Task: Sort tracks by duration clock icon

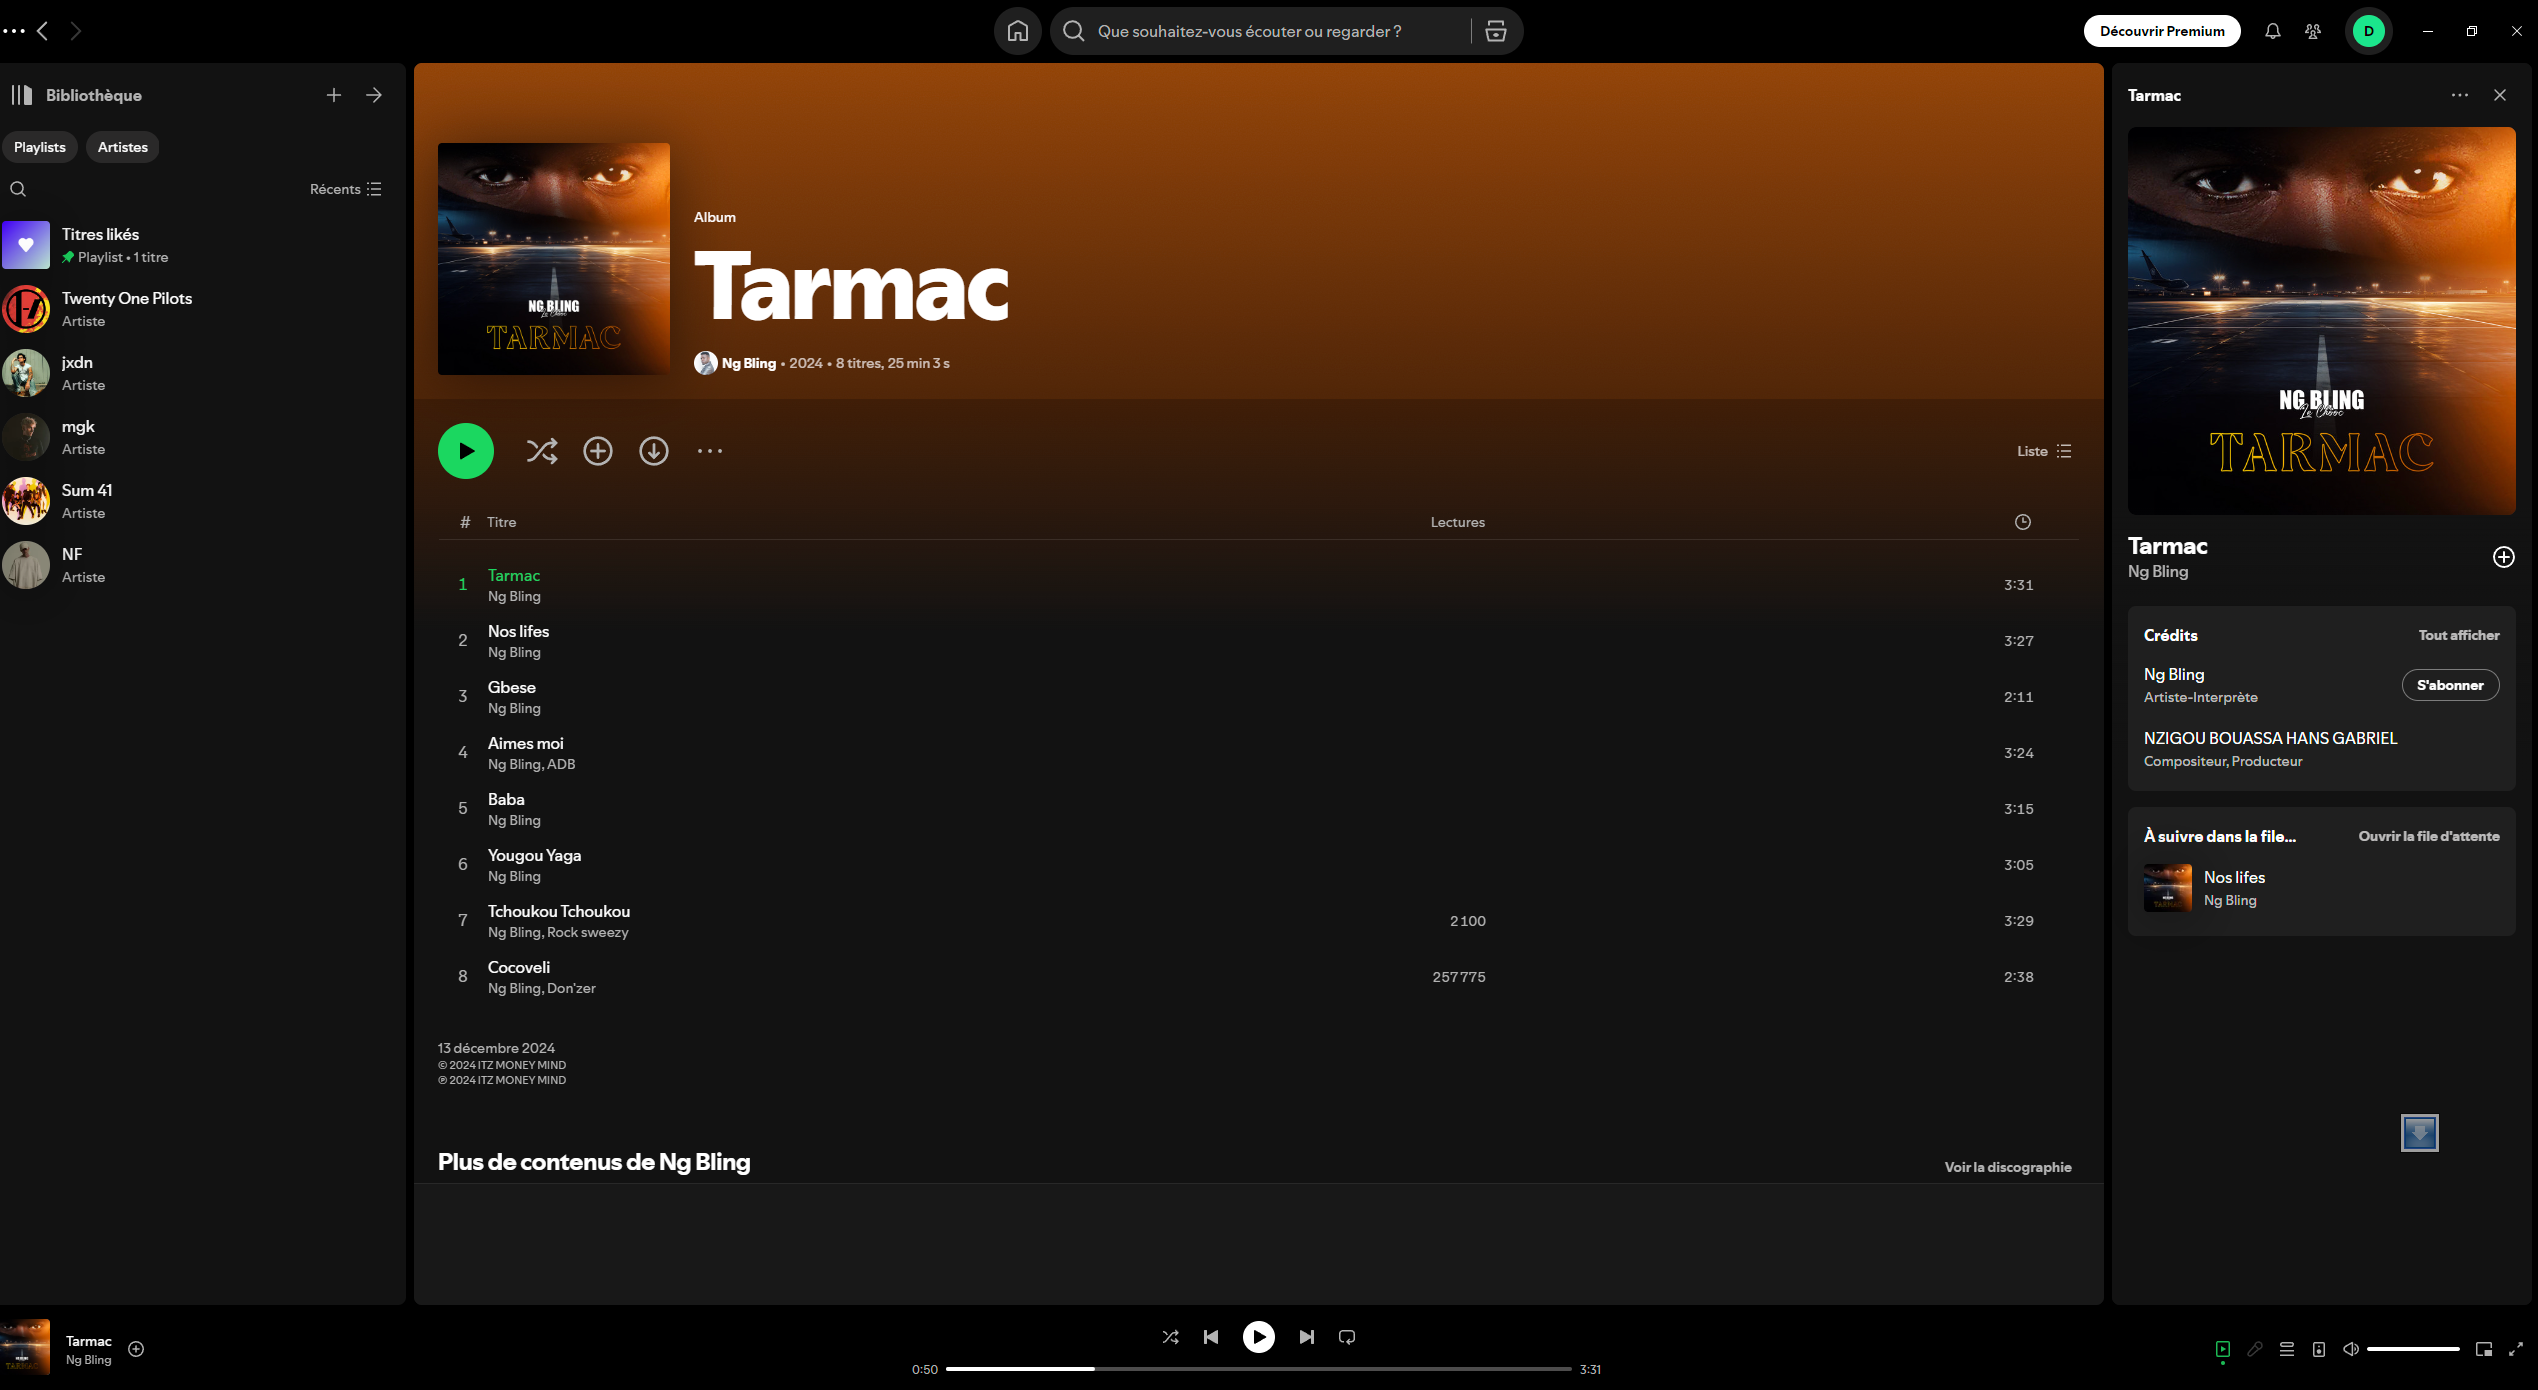Action: [x=2022, y=522]
